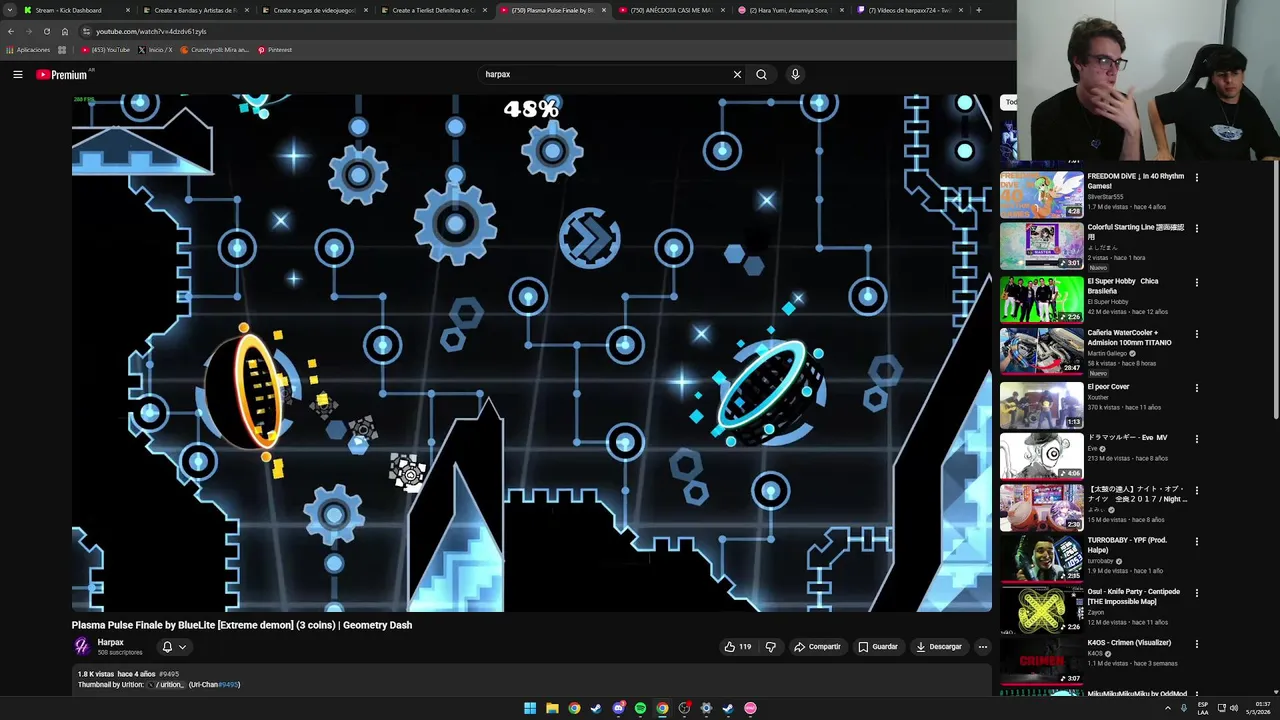The image size is (1280, 720).
Task: Save video with Guardar button
Action: (x=878, y=647)
